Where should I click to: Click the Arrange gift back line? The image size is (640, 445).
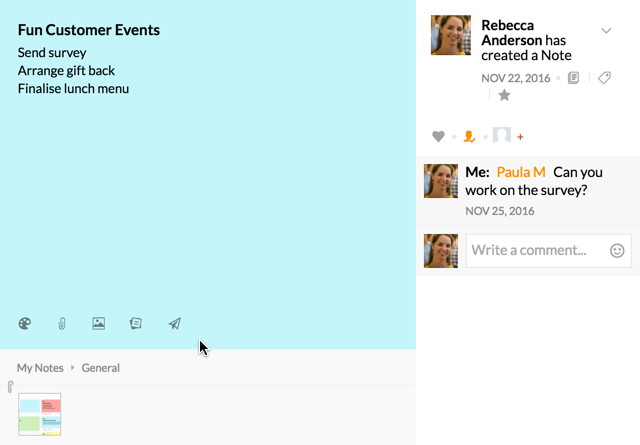66,71
